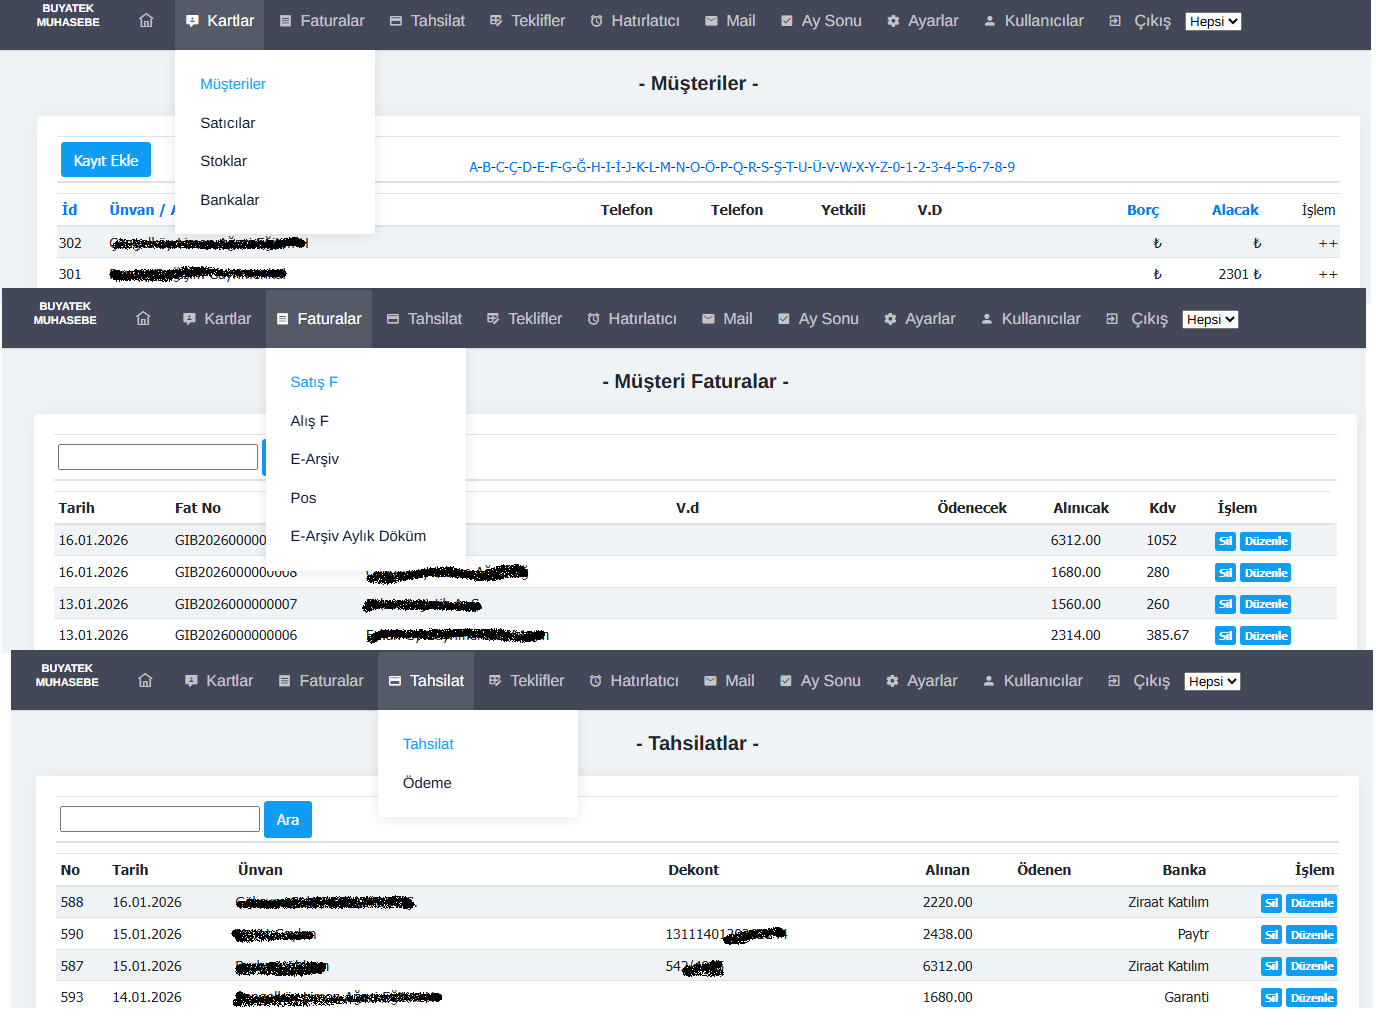1376x1028 pixels.
Task: Click Düzenle for invoice GIB2026000000007
Action: pyautogui.click(x=1265, y=604)
